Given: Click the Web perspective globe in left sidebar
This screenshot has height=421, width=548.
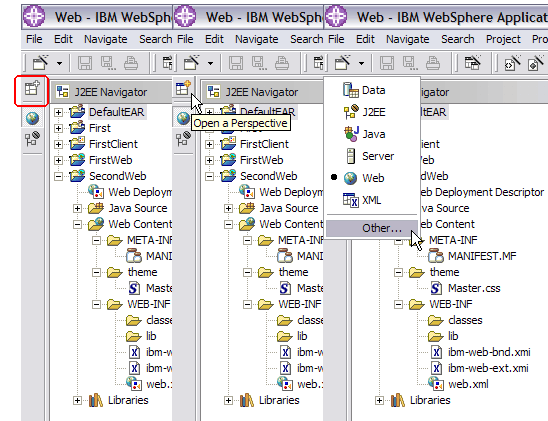Looking at the screenshot, I should 32,118.
